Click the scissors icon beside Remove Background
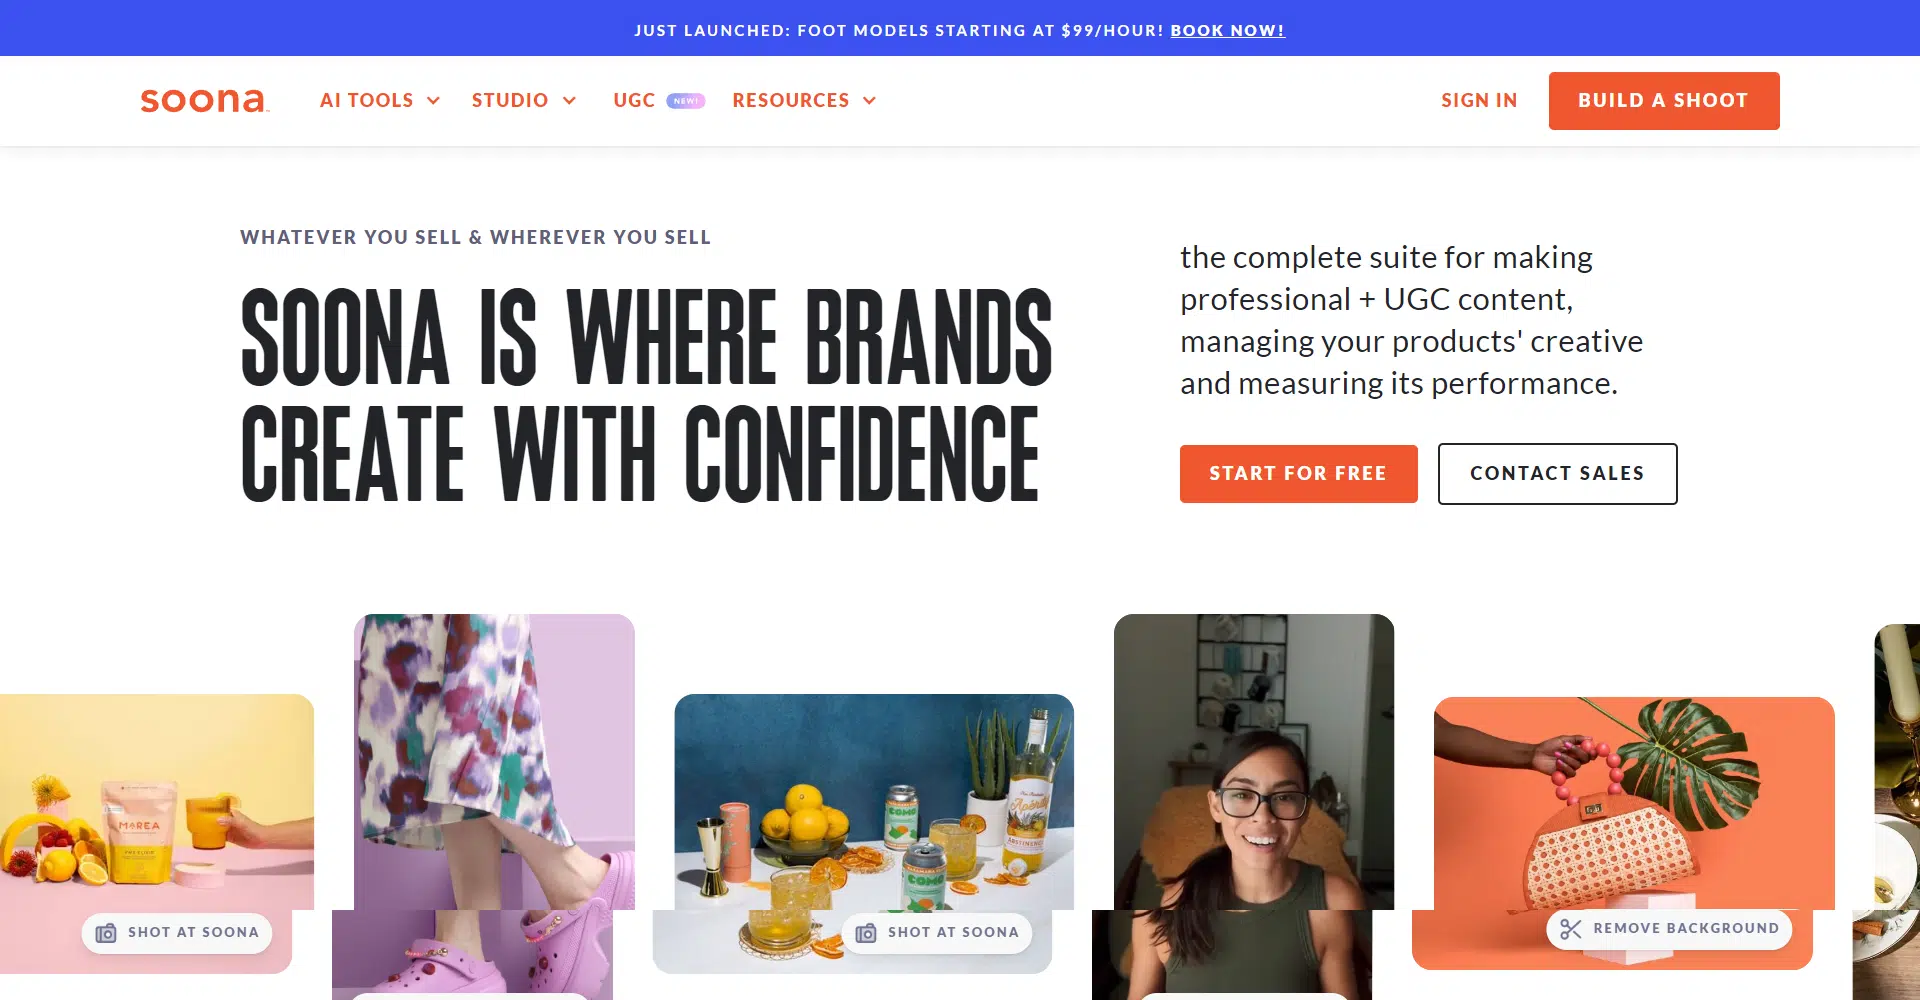This screenshot has height=1000, width=1920. (1571, 929)
